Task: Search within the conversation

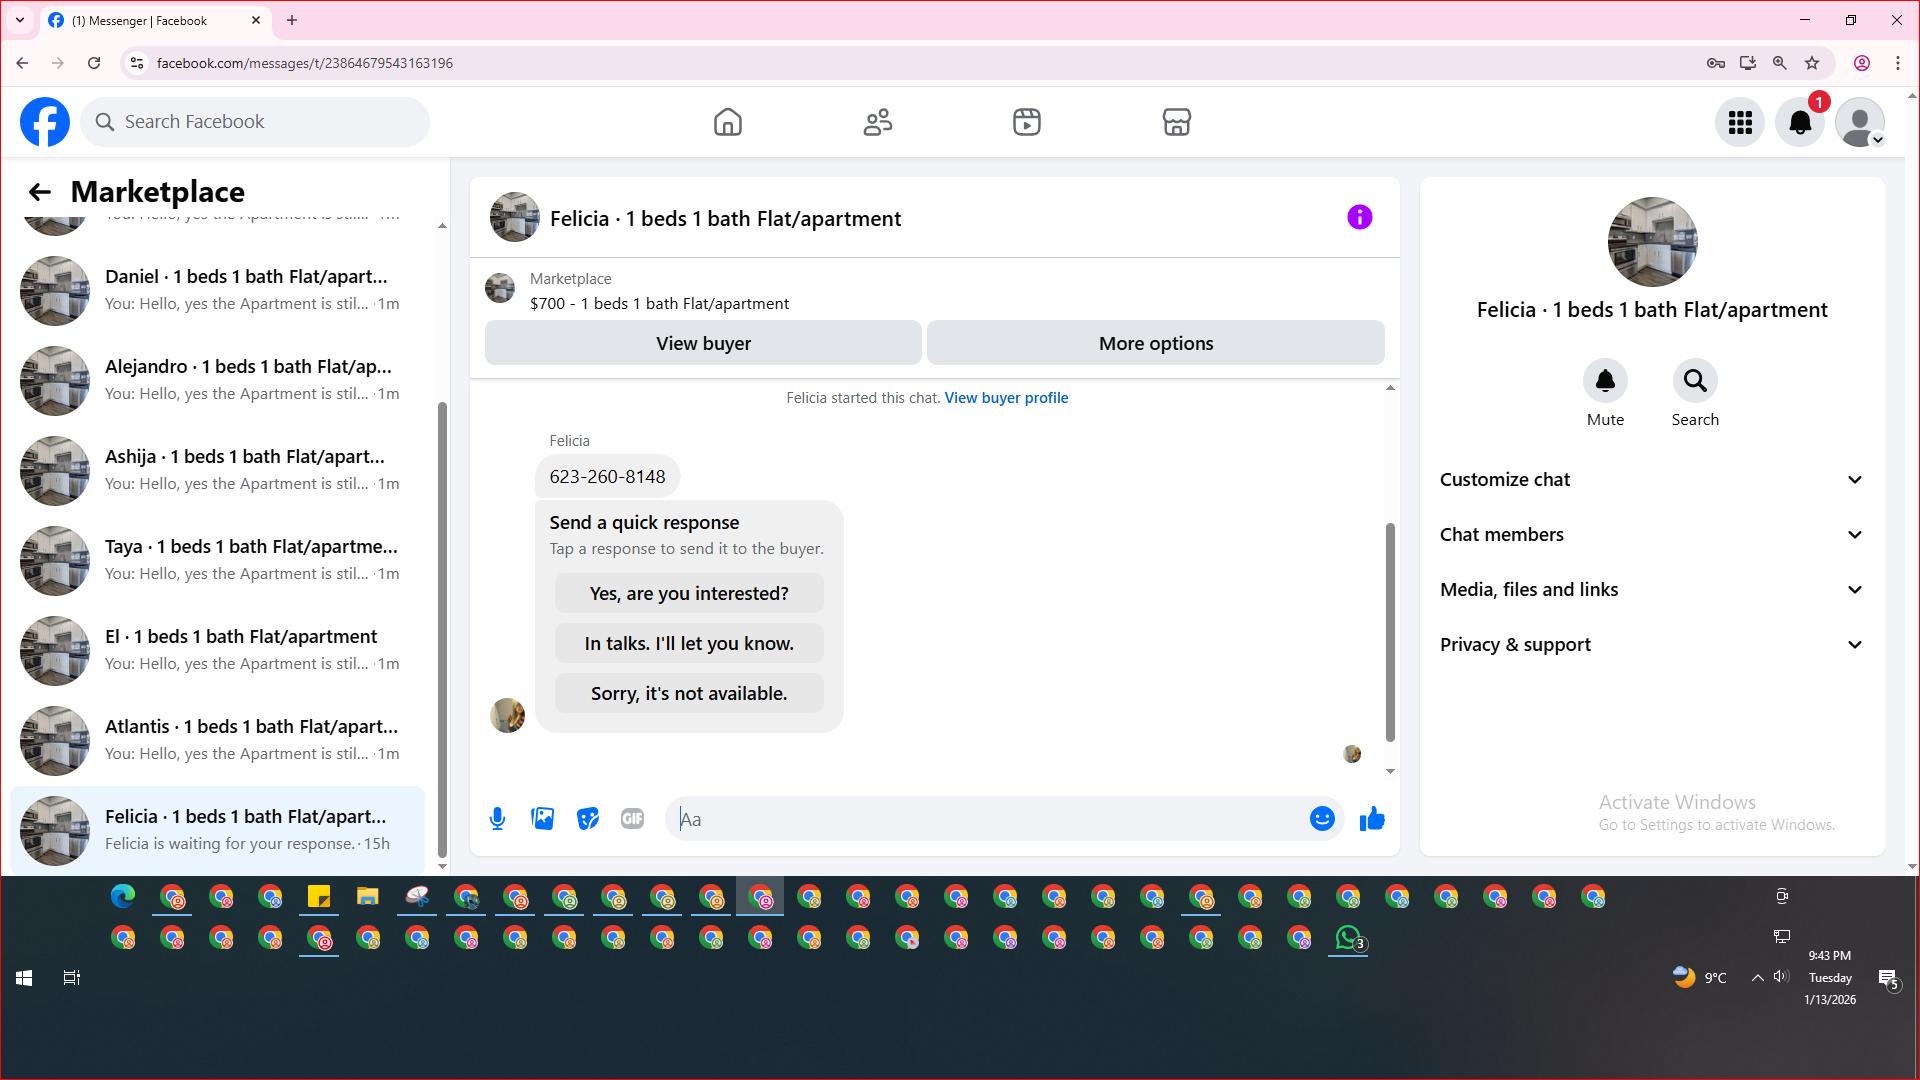Action: [x=1695, y=381]
